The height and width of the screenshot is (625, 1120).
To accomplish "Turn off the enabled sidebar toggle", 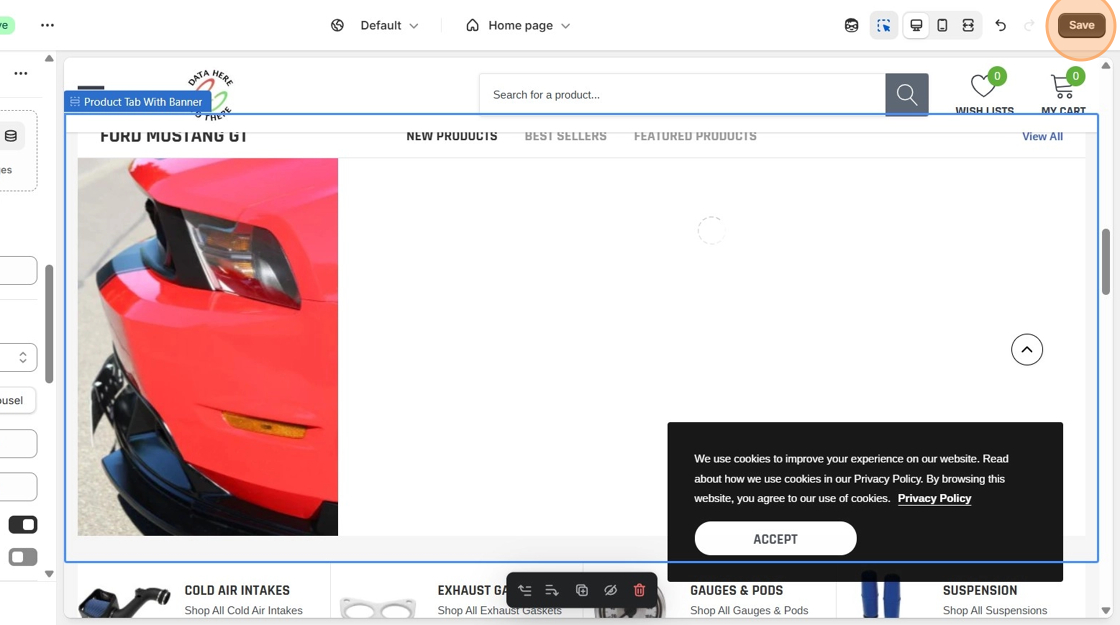I will pos(23,524).
